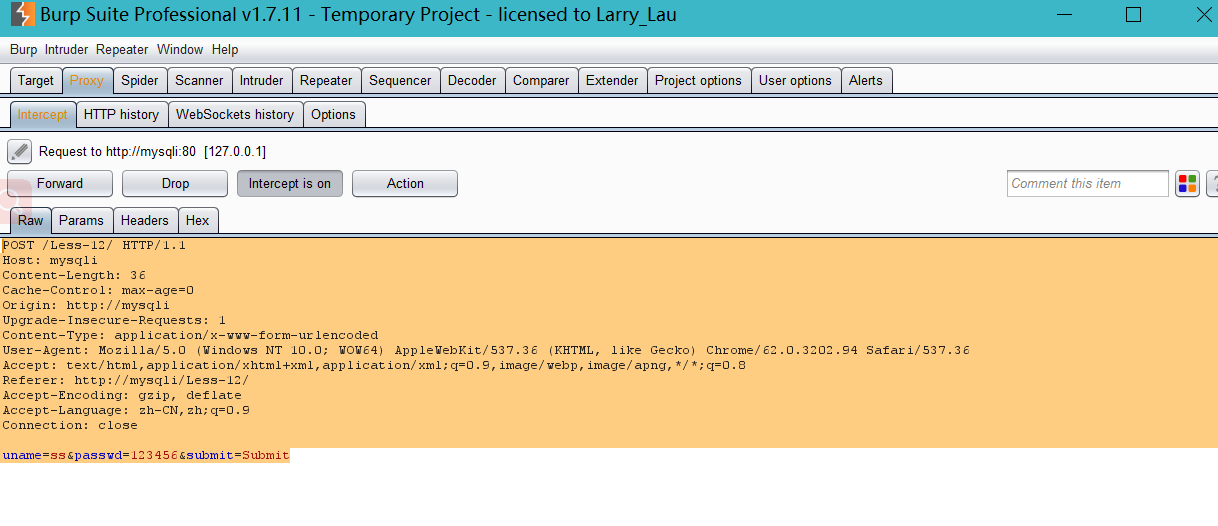
Task: Click the passwd=123456 parameter in body
Action: coord(126,455)
